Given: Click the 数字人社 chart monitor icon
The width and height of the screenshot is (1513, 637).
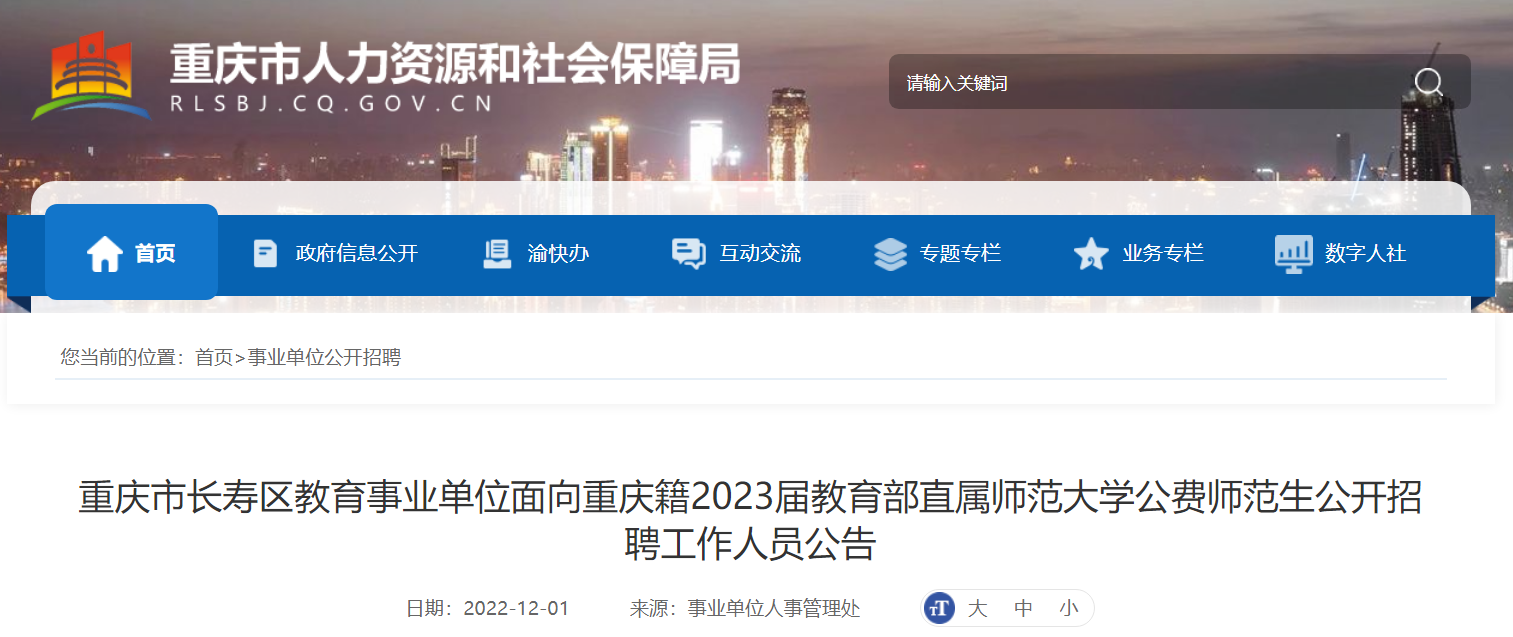Looking at the screenshot, I should (1293, 254).
